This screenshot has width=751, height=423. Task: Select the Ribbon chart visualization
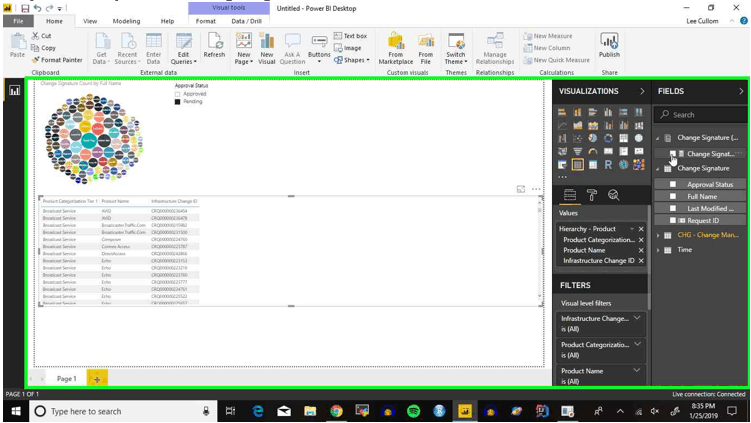(639, 126)
